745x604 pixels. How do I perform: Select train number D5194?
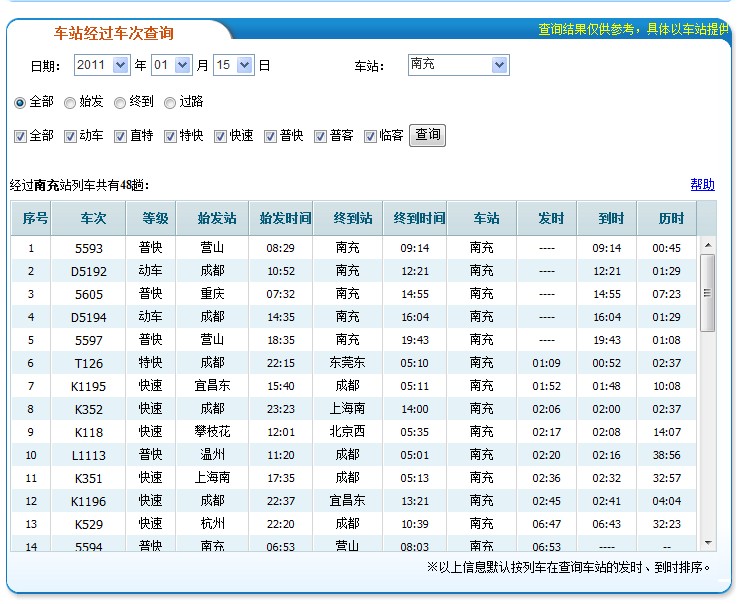point(89,317)
